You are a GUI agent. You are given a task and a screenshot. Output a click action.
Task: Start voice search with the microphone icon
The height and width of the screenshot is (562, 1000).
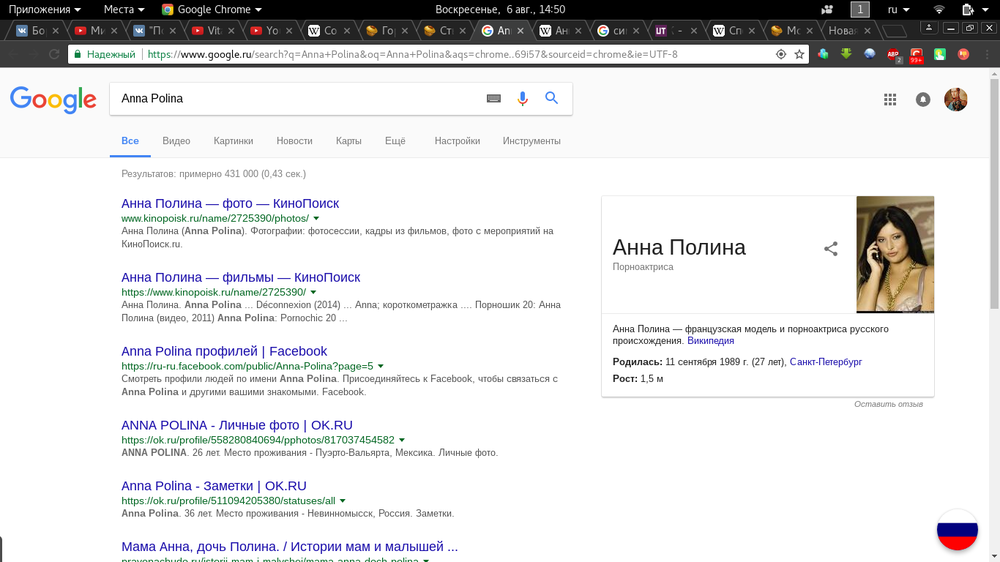[522, 98]
